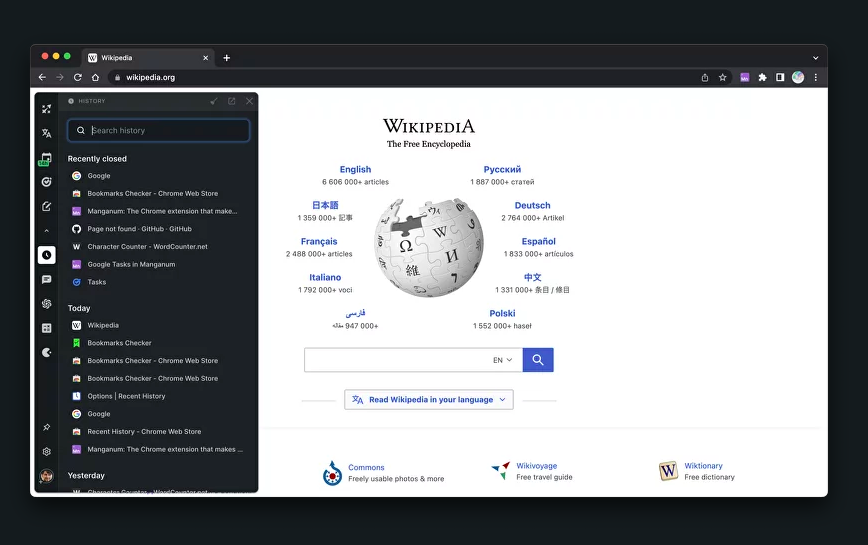The width and height of the screenshot is (868, 545).
Task: Go forward with browser forward arrow
Action: point(60,77)
